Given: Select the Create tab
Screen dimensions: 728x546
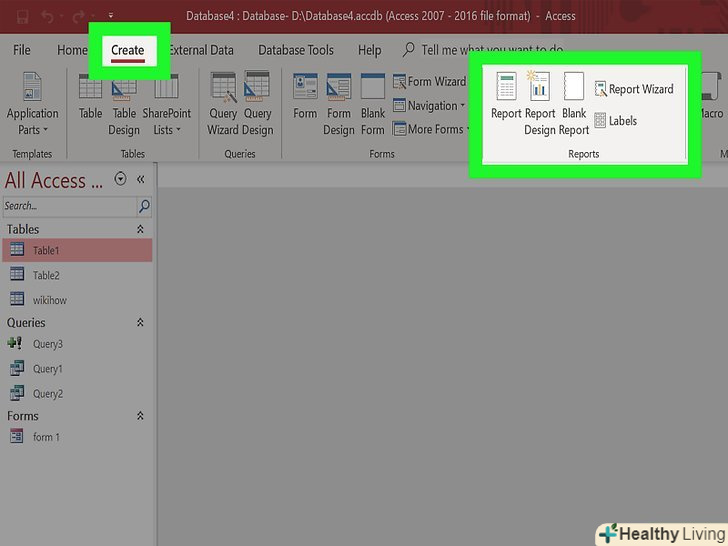Looking at the screenshot, I should (128, 50).
